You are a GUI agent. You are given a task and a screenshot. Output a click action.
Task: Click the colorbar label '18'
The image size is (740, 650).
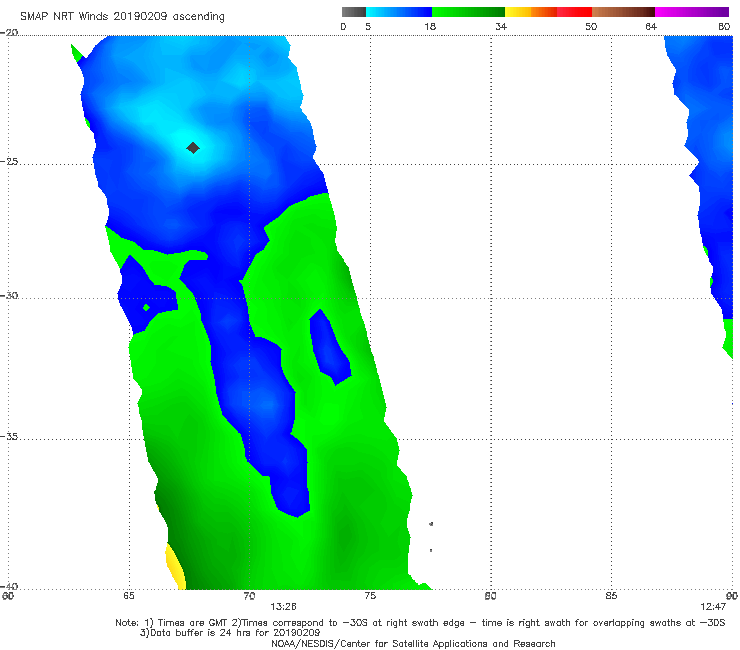coord(430,27)
